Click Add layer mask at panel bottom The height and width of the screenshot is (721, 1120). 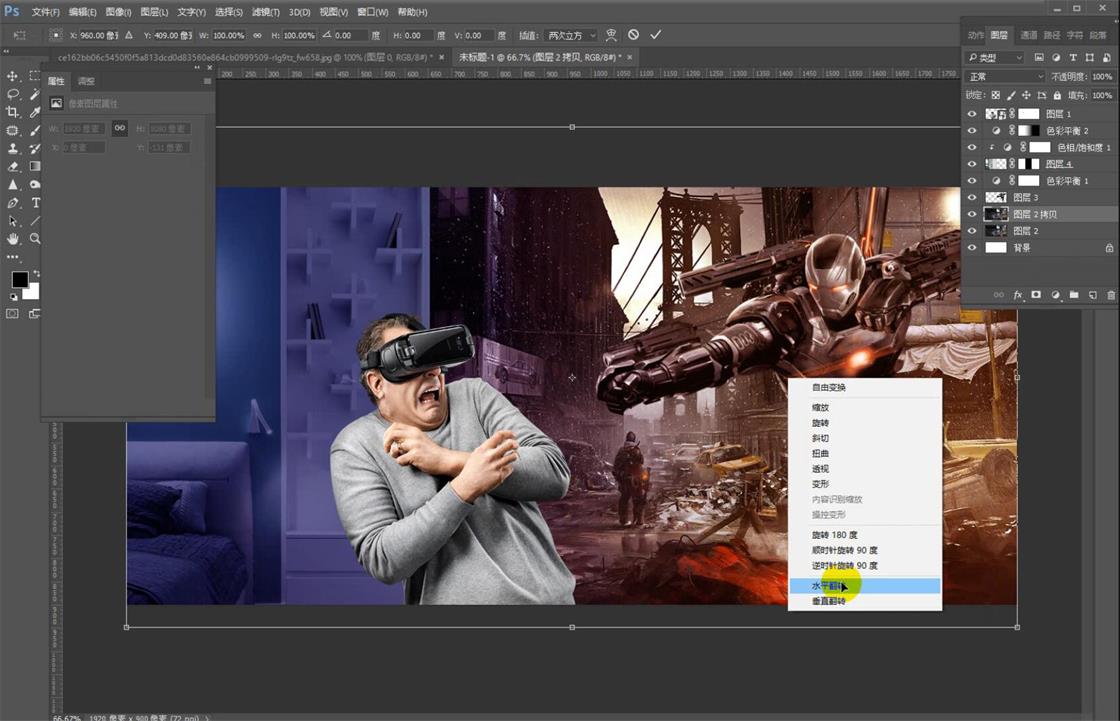(1036, 293)
